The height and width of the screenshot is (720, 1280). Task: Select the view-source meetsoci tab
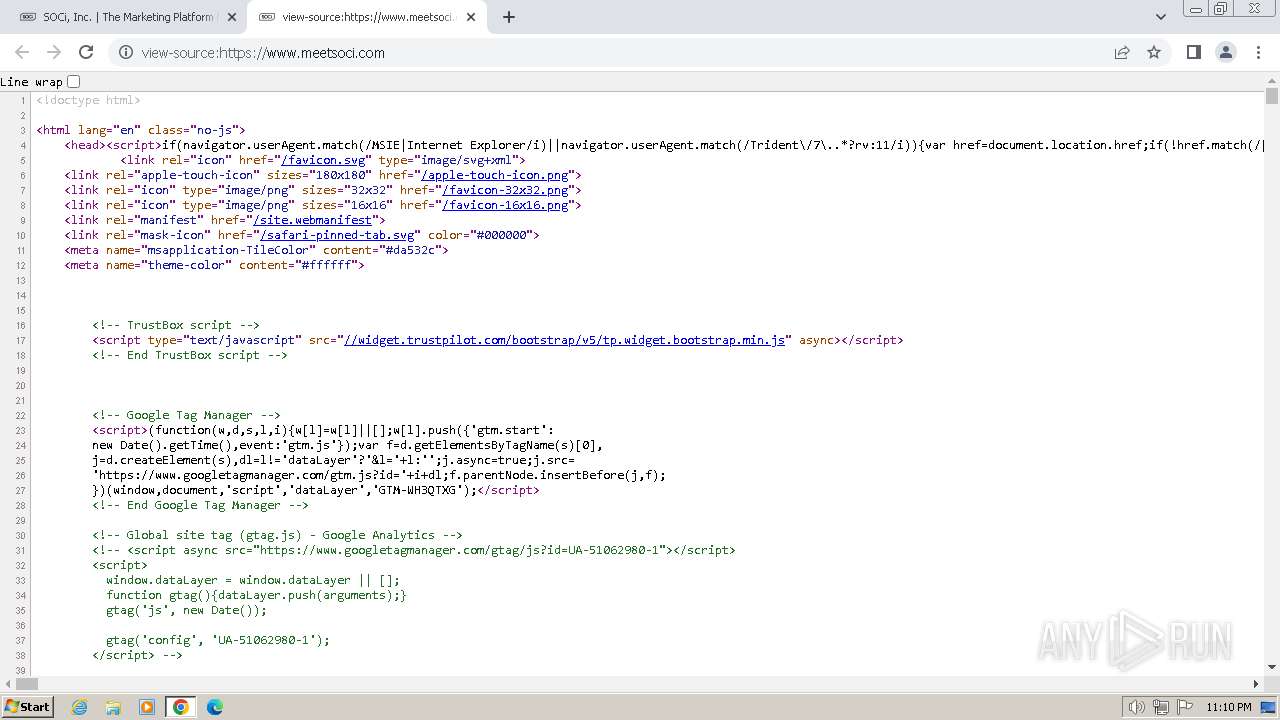[367, 17]
